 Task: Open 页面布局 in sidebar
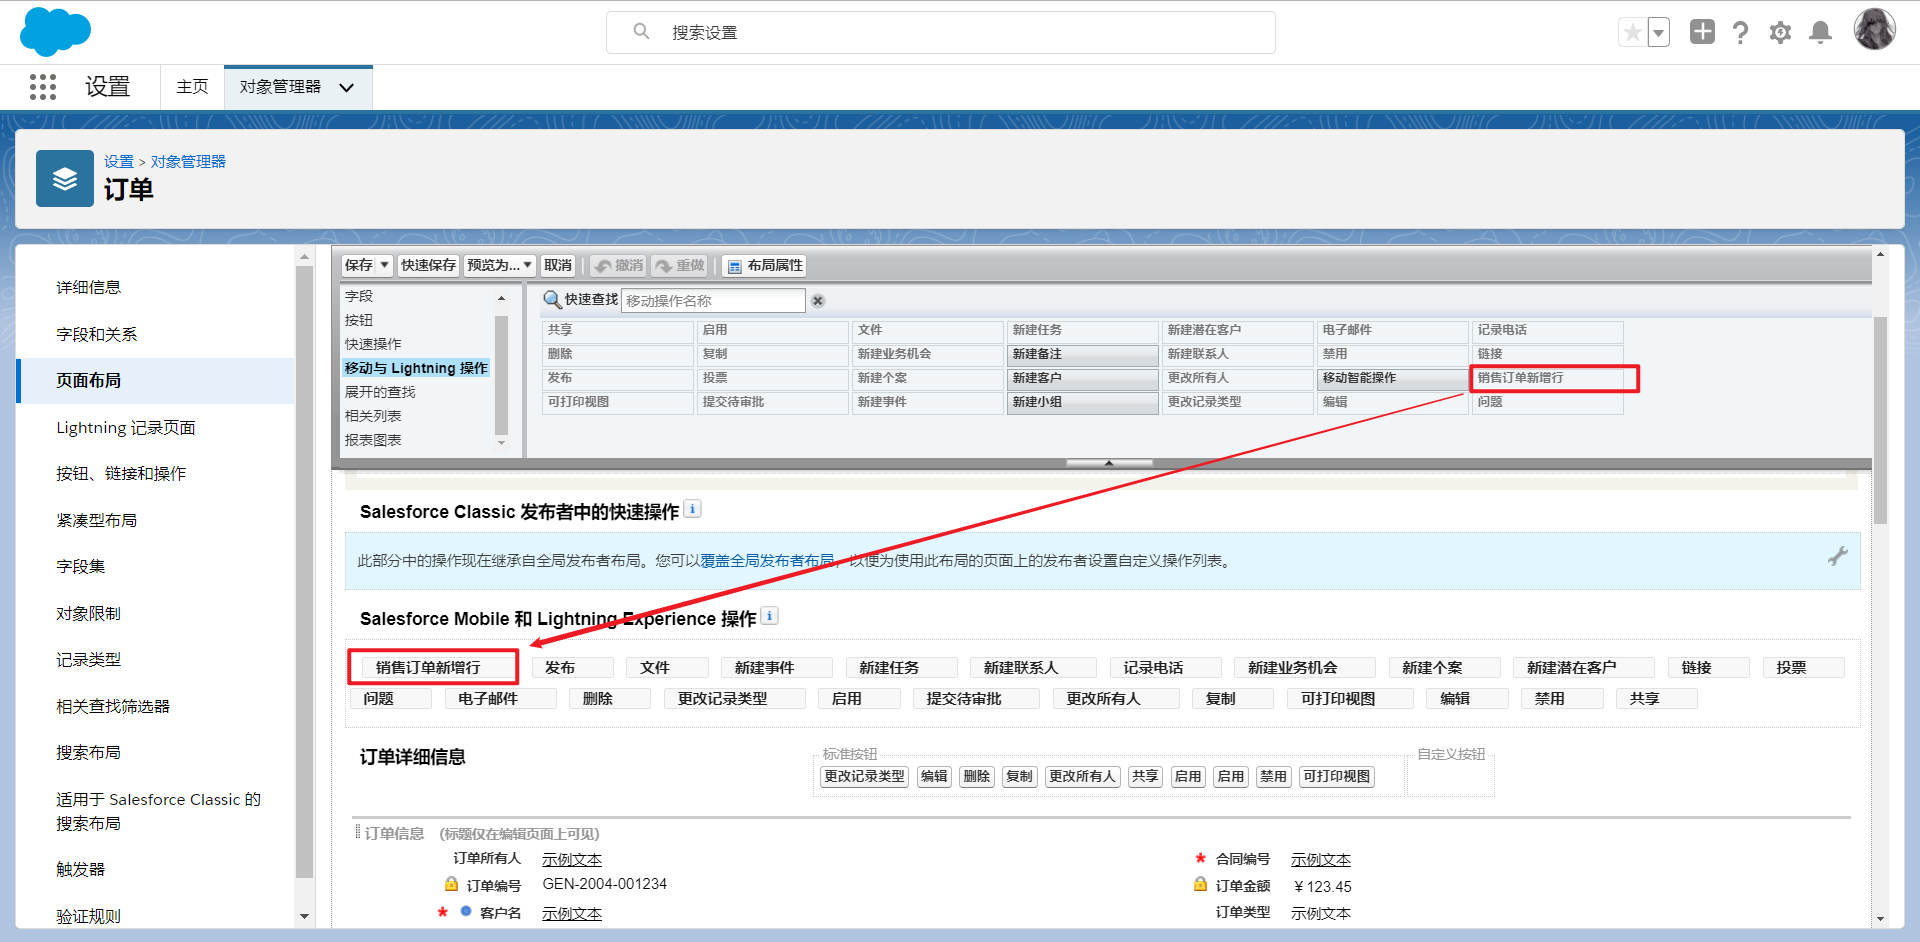point(156,380)
